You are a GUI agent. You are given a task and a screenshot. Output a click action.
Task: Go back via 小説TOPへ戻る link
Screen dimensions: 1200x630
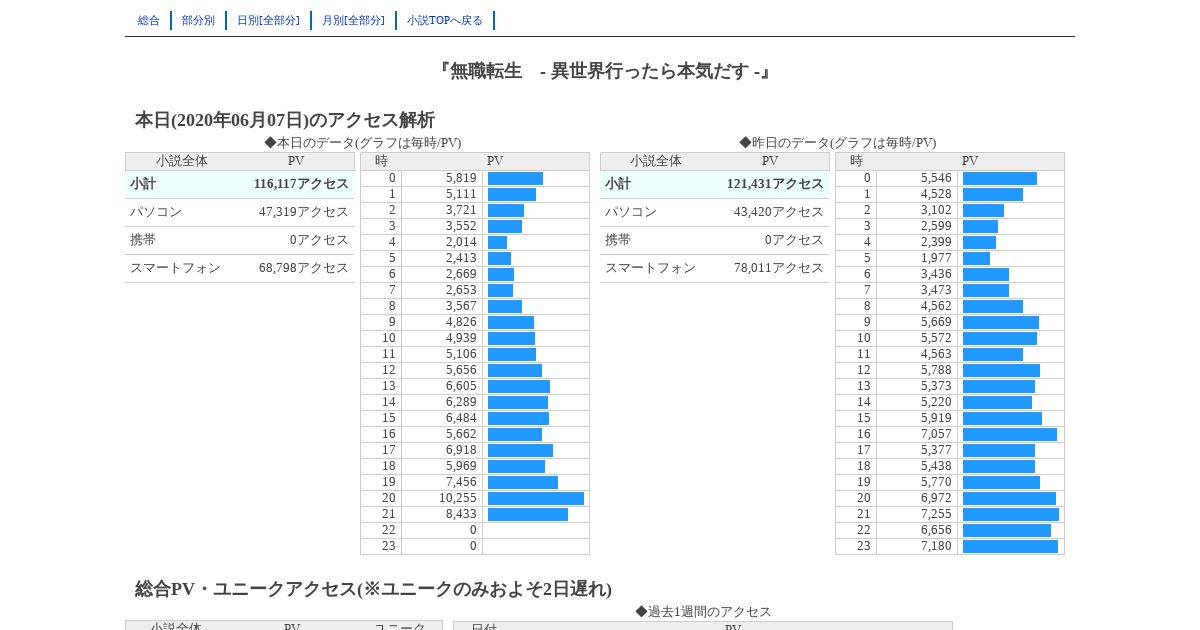point(445,20)
